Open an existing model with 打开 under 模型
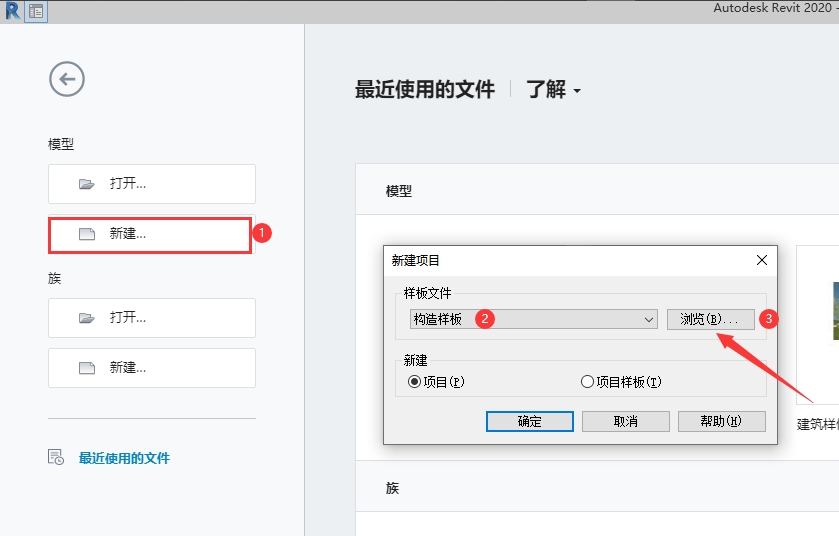This screenshot has height=536, width=839. 152,184
